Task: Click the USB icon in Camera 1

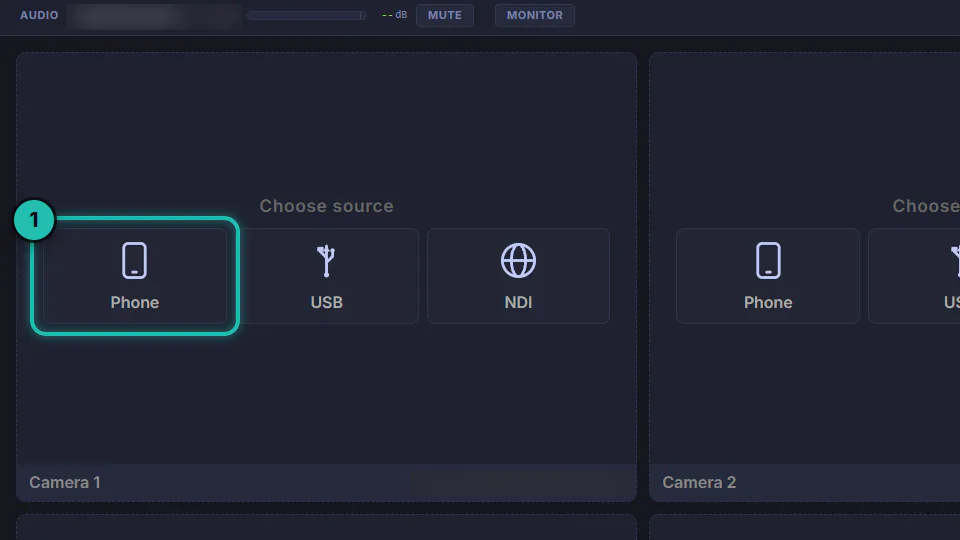Action: [326, 261]
